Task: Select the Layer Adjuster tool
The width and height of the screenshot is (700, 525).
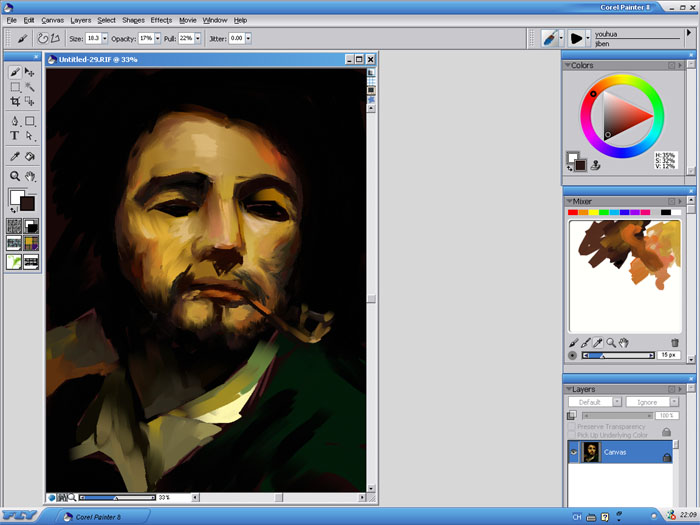Action: click(29, 72)
